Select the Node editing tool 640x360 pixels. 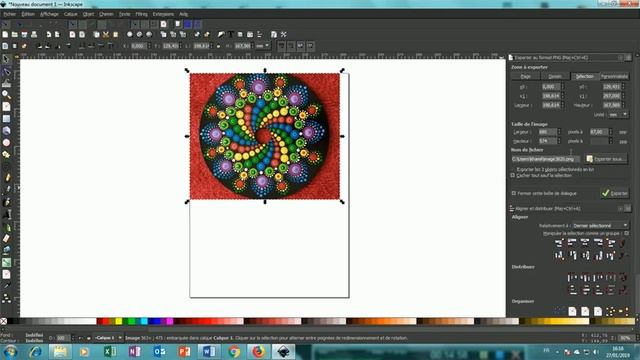(x=6, y=72)
